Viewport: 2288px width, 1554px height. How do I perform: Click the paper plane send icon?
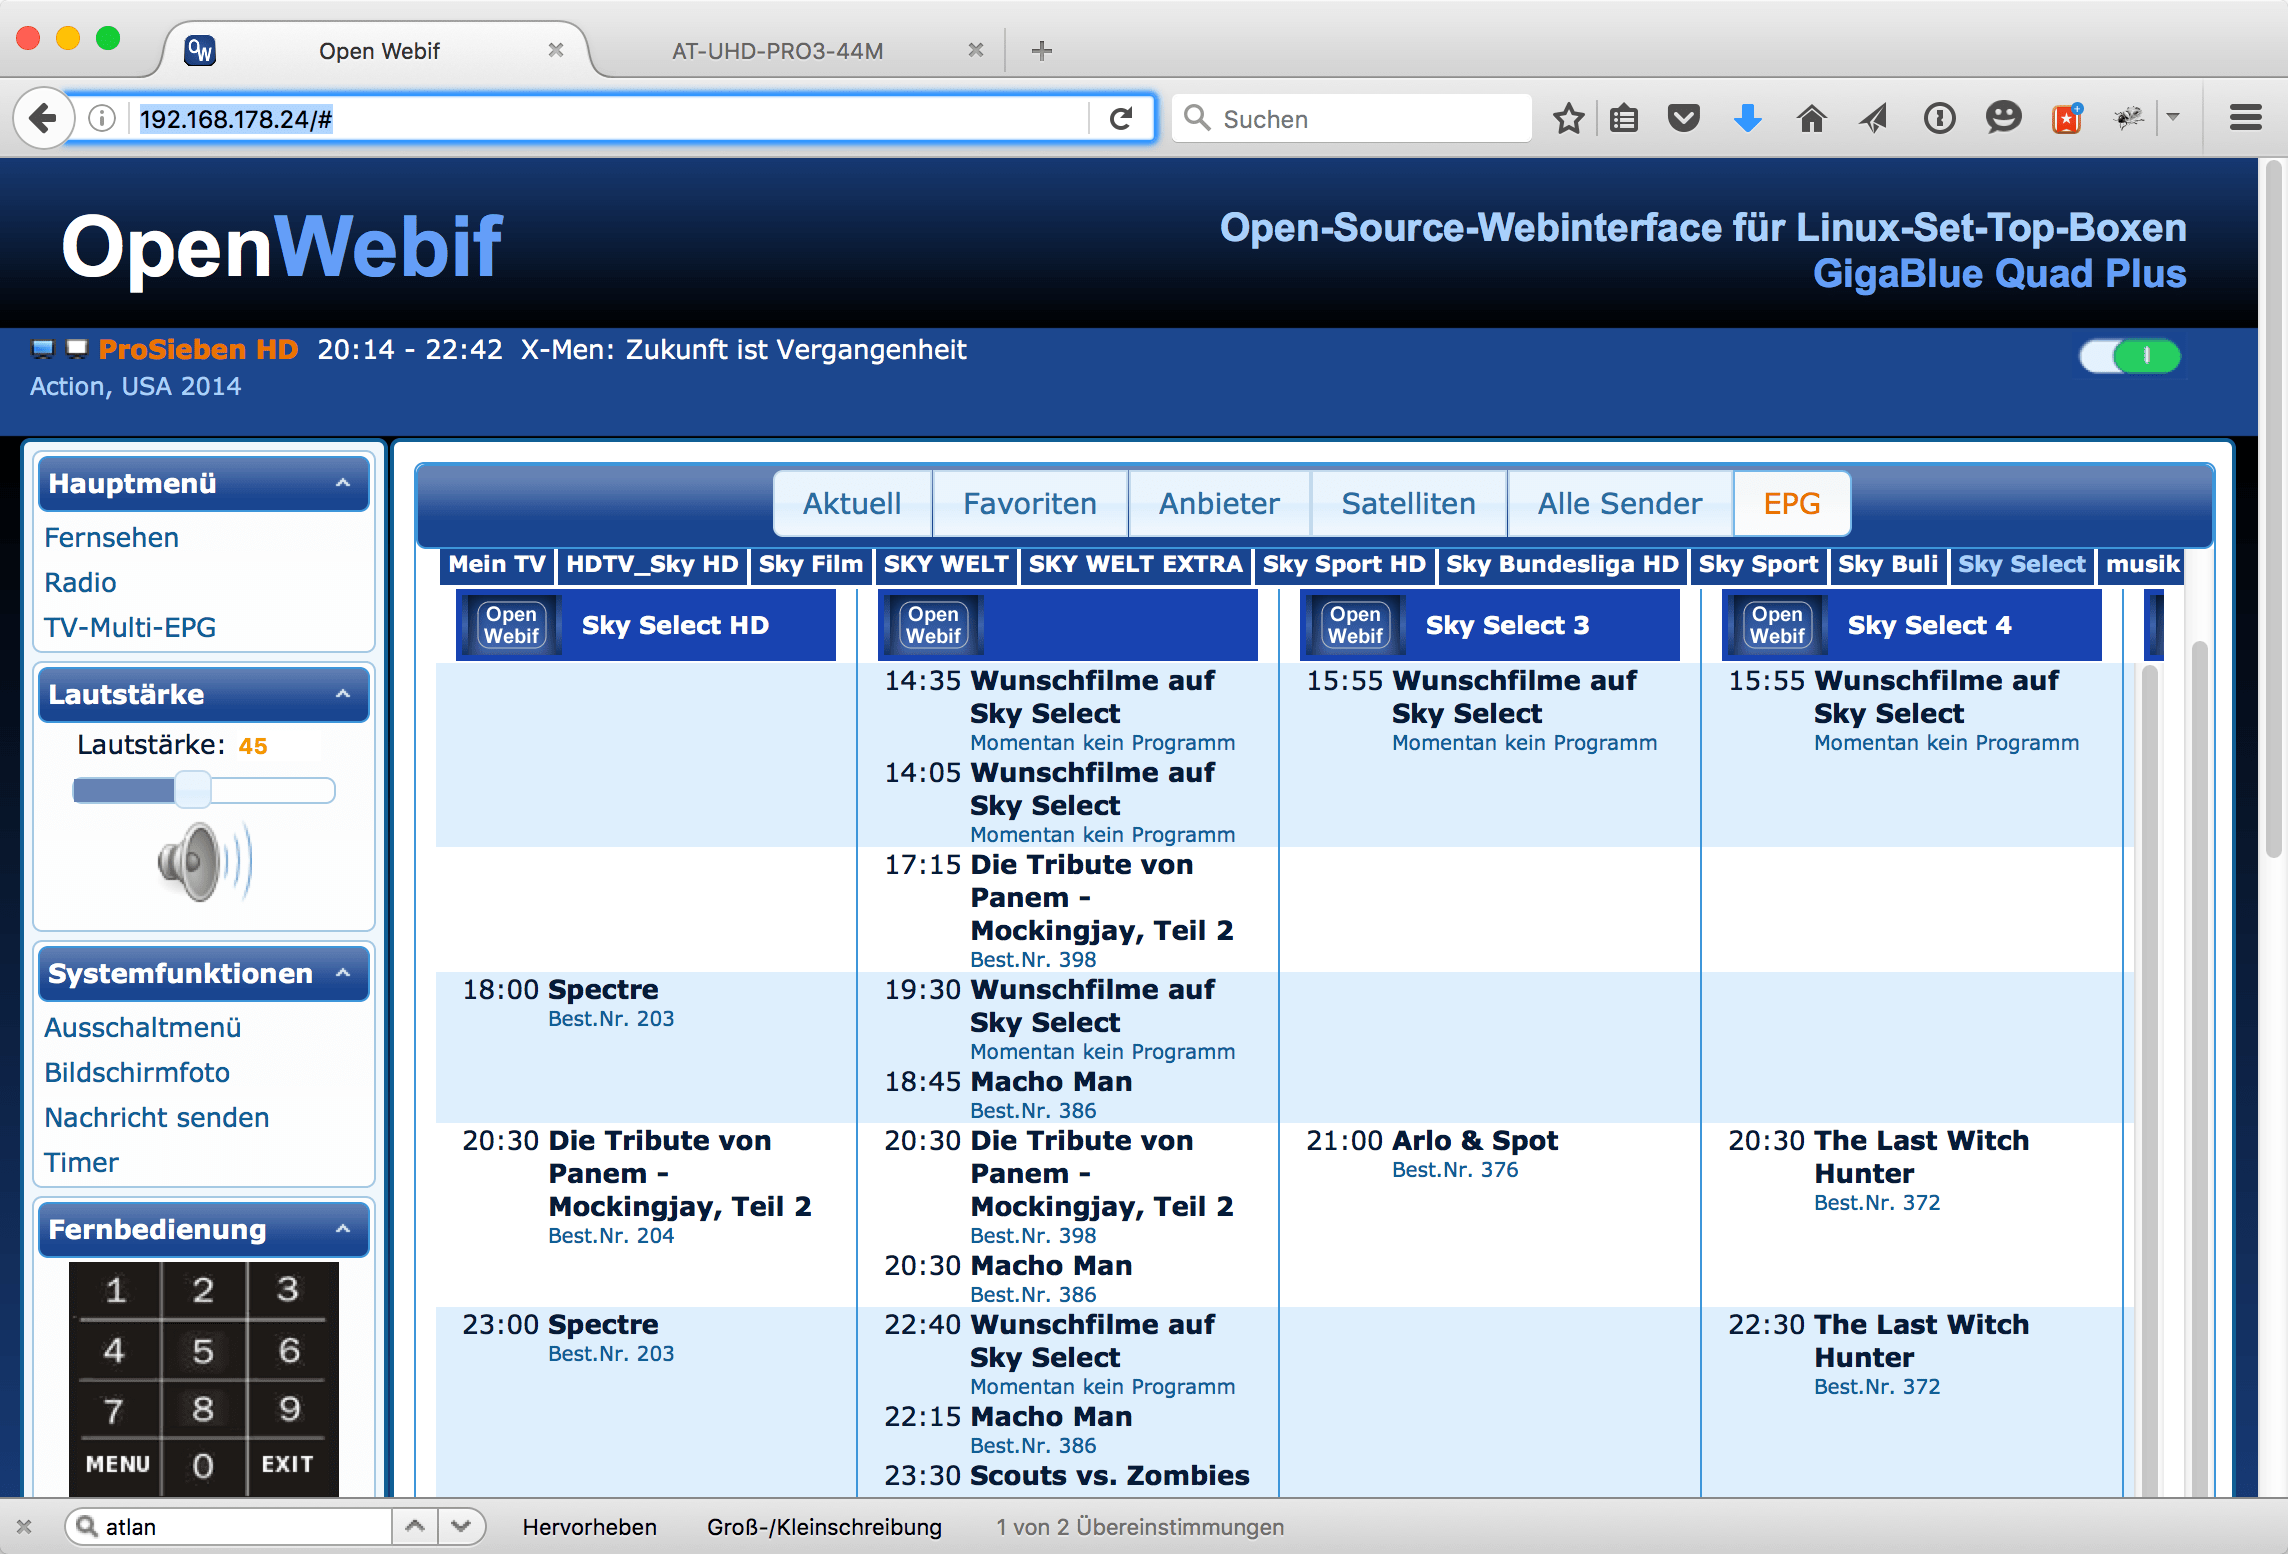click(x=1874, y=119)
